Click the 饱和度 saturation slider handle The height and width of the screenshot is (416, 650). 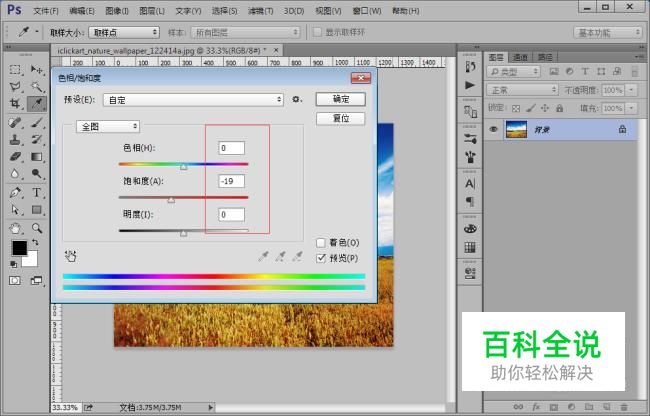tap(171, 200)
